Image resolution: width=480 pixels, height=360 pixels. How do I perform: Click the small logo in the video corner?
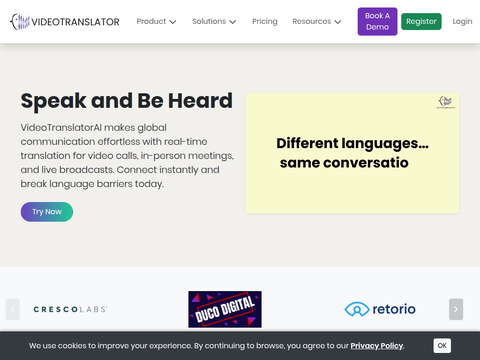pyautogui.click(x=446, y=102)
